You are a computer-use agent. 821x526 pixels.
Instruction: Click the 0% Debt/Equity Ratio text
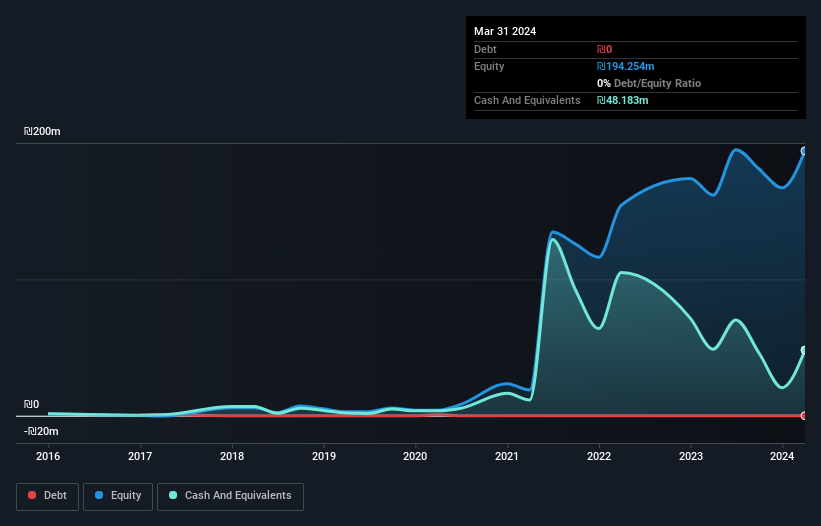click(649, 83)
